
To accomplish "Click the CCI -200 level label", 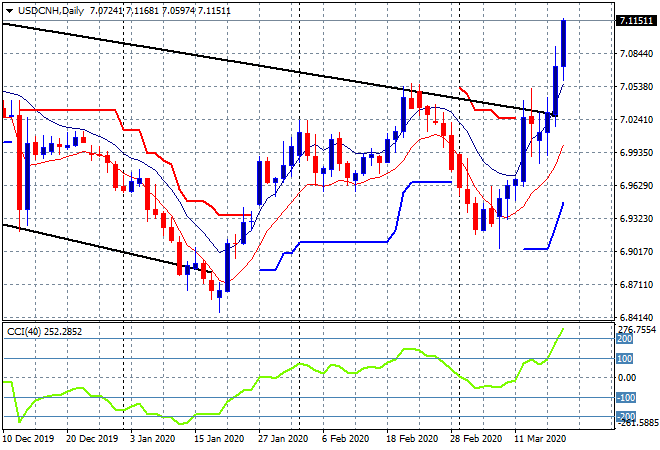I will pos(625,417).
